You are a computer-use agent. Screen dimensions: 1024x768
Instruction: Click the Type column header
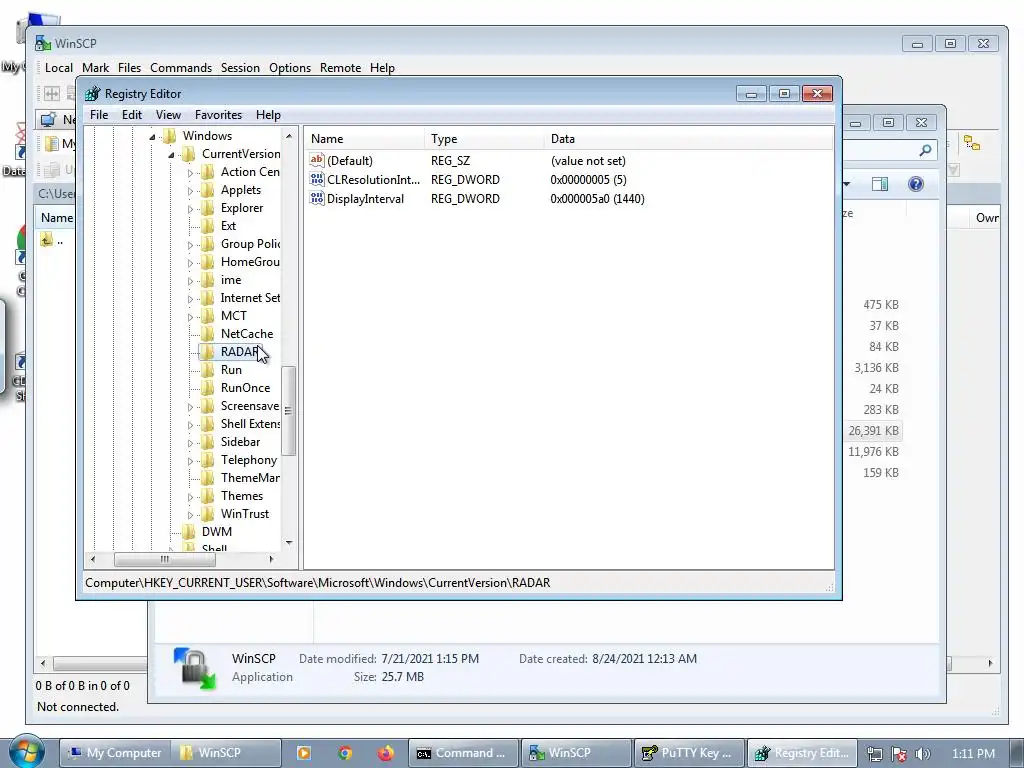[x=484, y=139]
